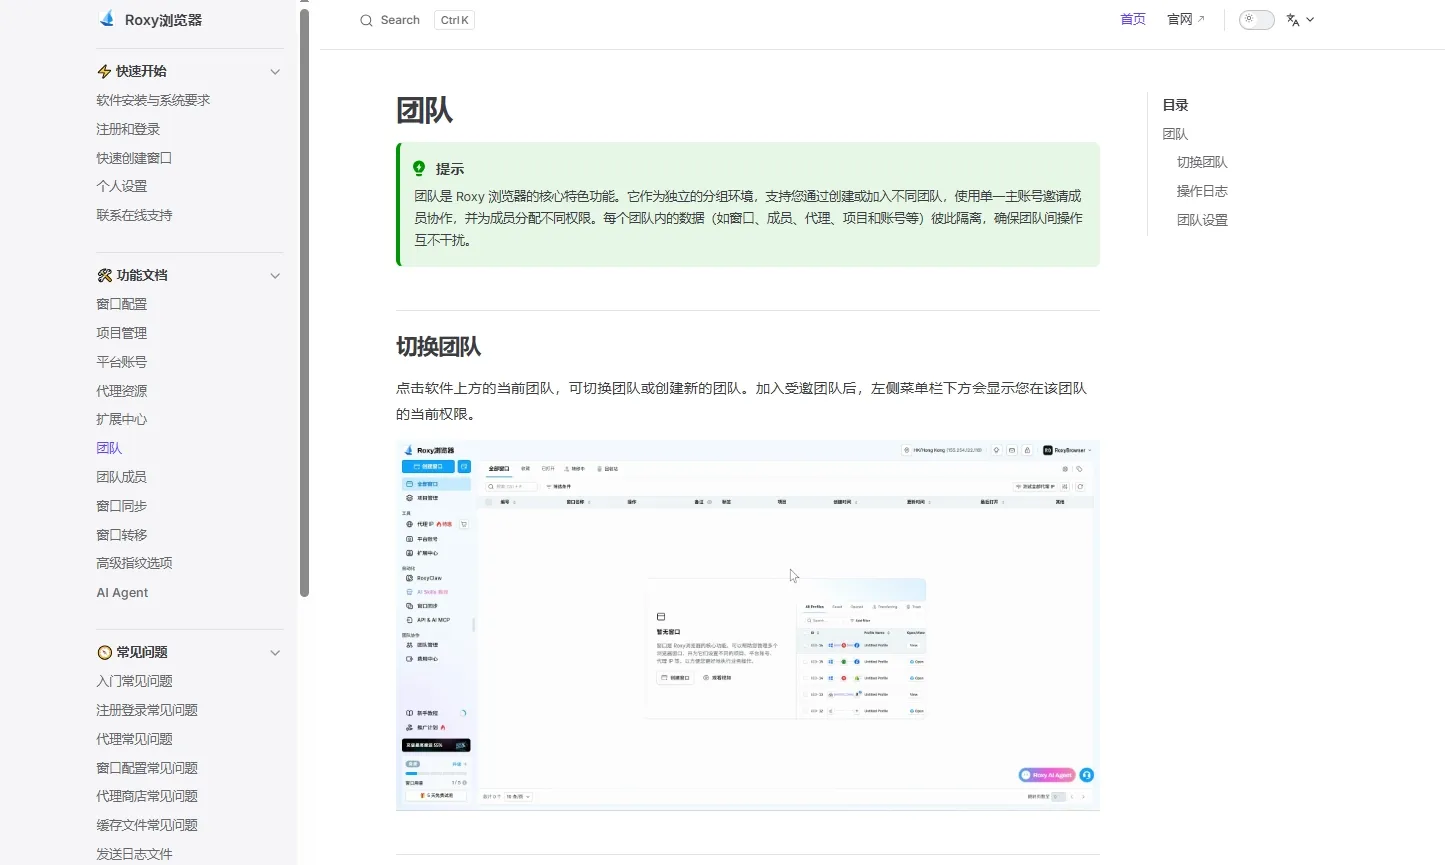Toggle the dark mode switch
The image size is (1445, 865).
(1256, 20)
